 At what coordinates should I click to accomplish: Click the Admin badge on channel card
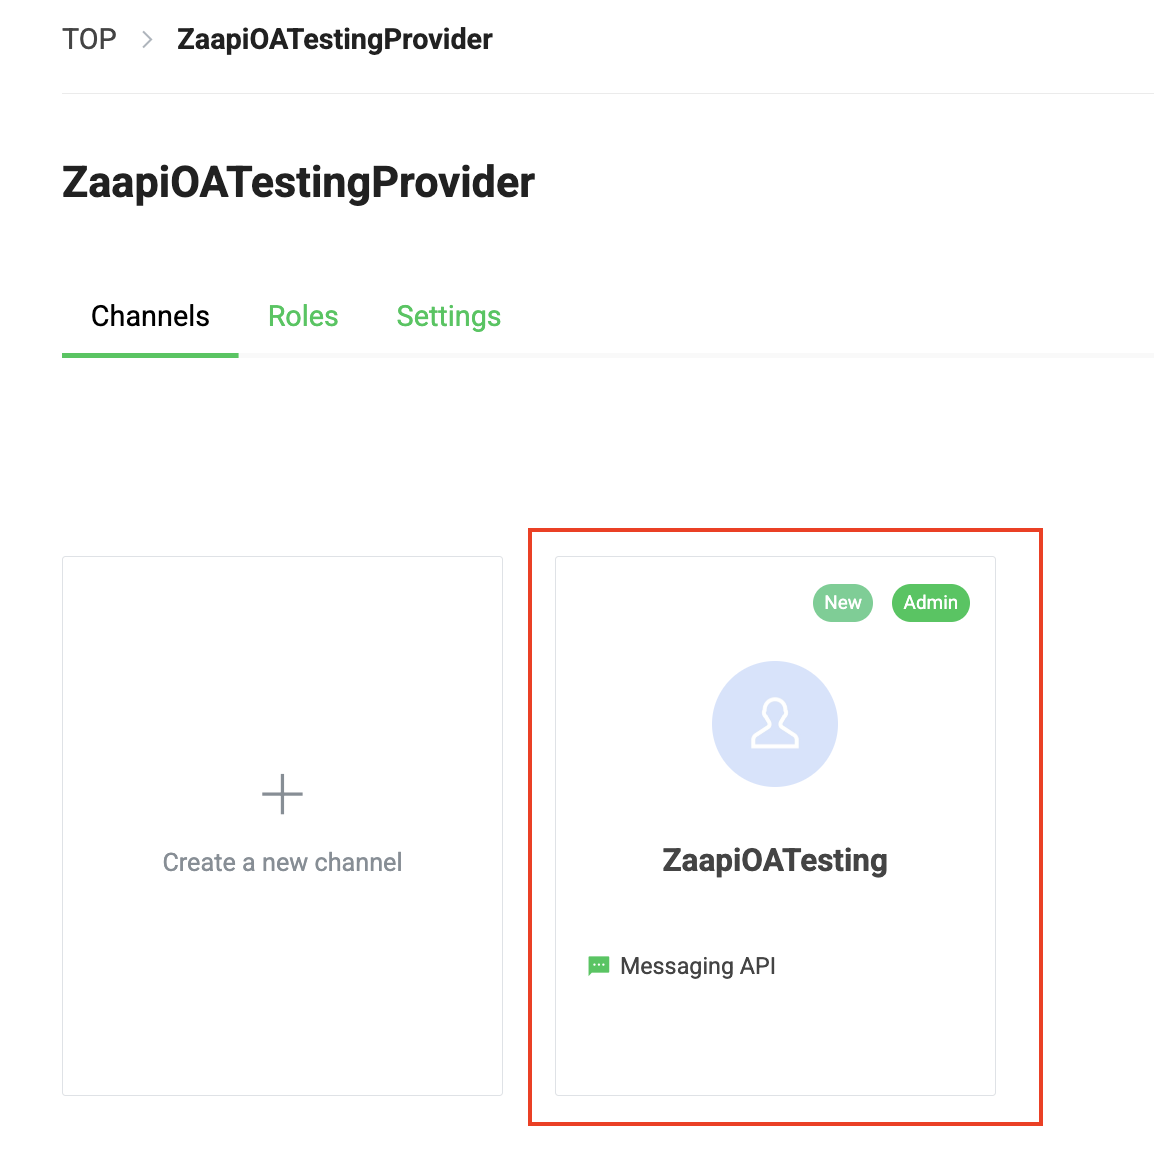[x=930, y=603]
